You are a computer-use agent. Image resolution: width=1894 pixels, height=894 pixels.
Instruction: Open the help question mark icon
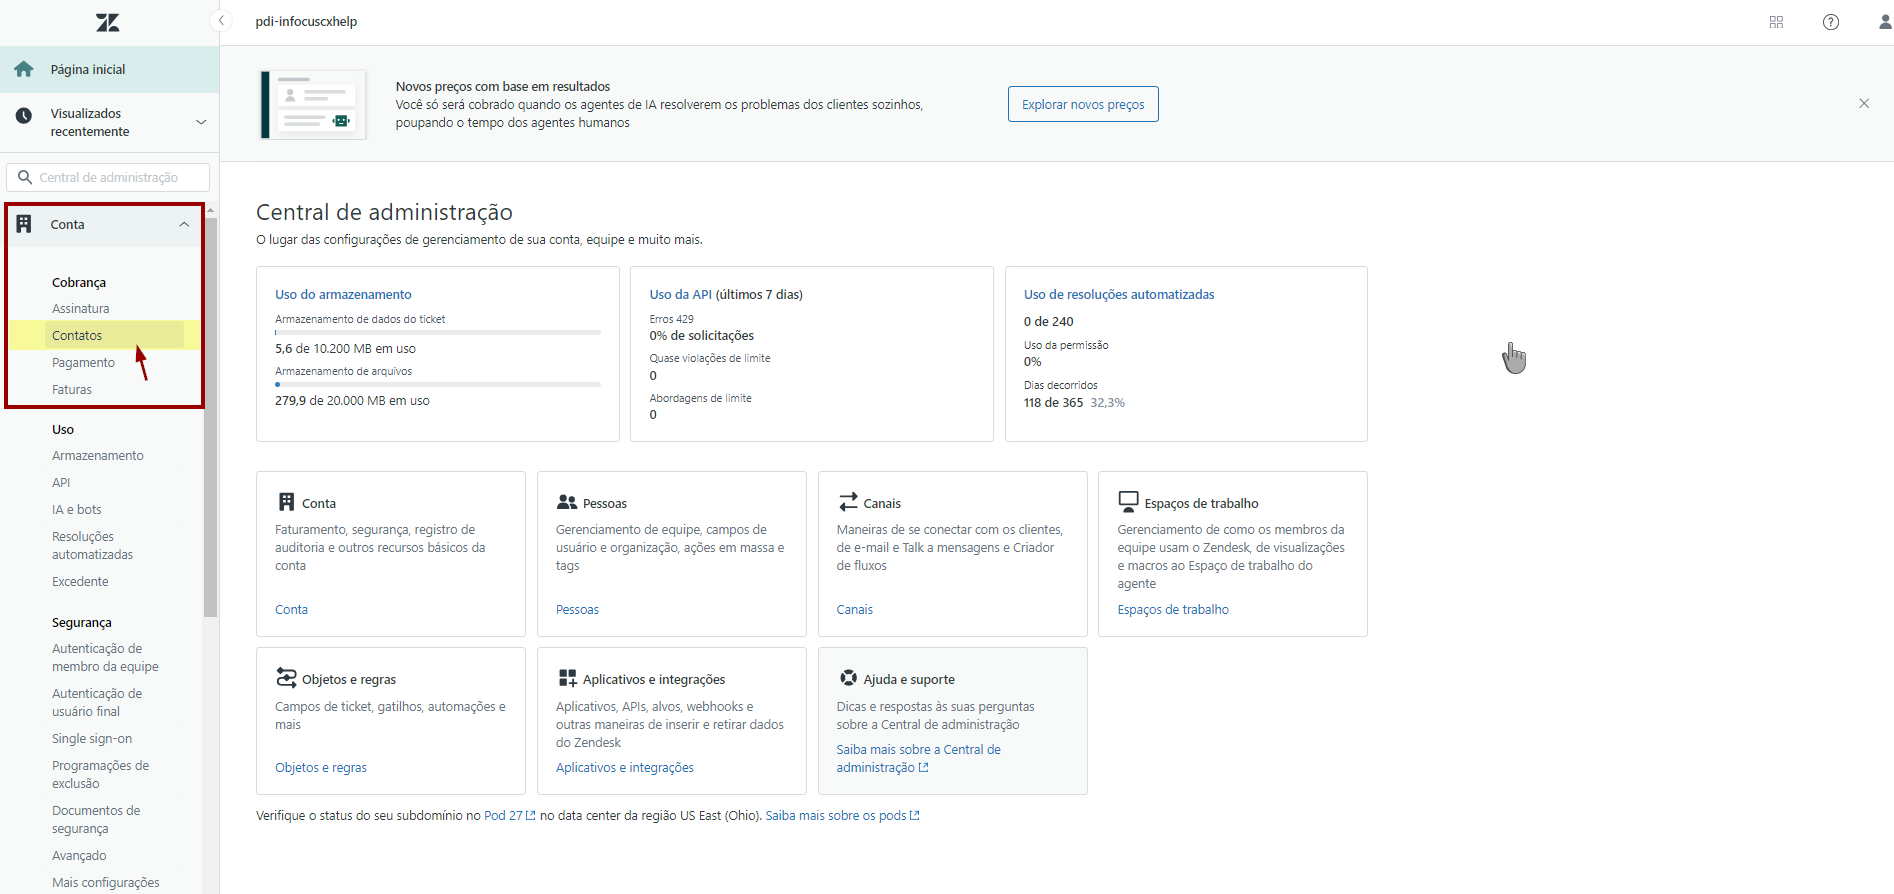pos(1830,22)
